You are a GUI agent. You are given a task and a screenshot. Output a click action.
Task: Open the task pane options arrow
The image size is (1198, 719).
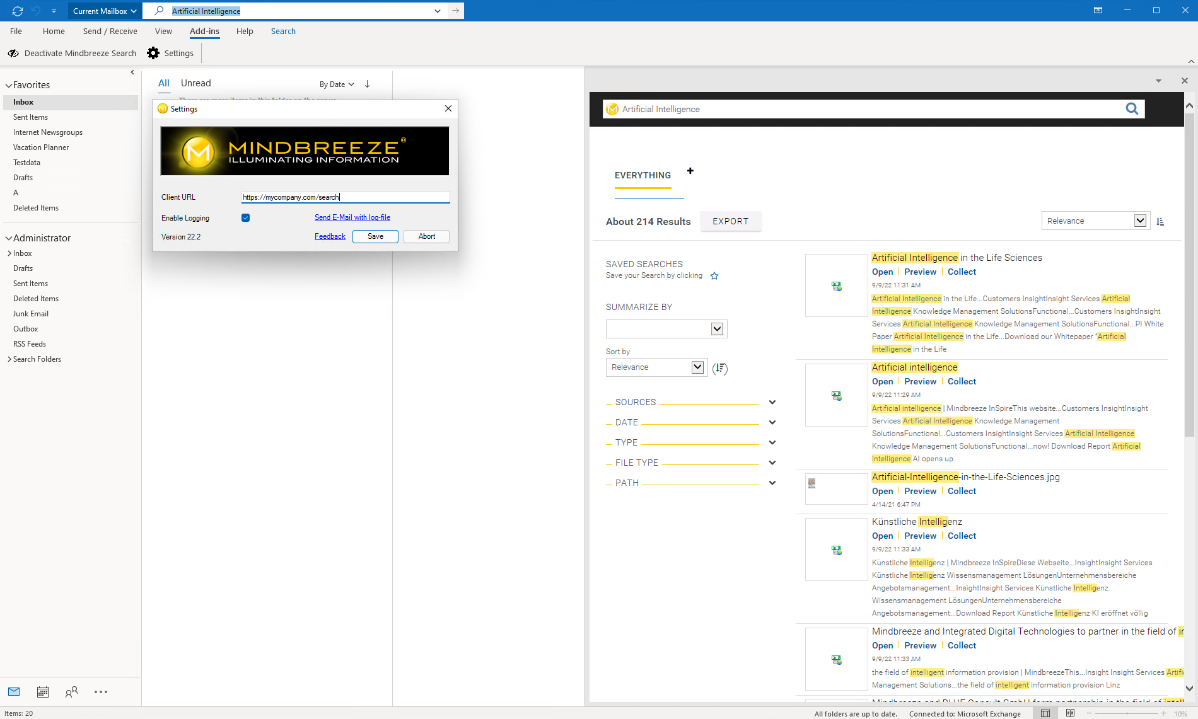point(1158,80)
